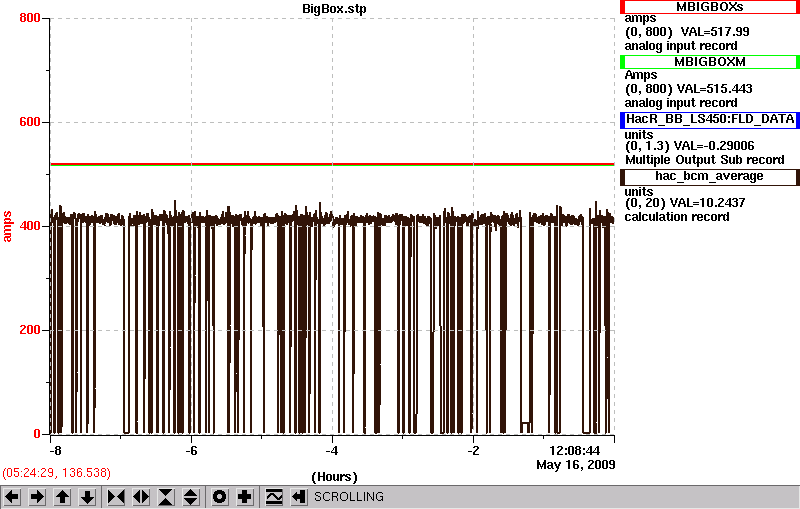Click the BigBox.stp graph title
This screenshot has height=509, width=800.
(334, 9)
